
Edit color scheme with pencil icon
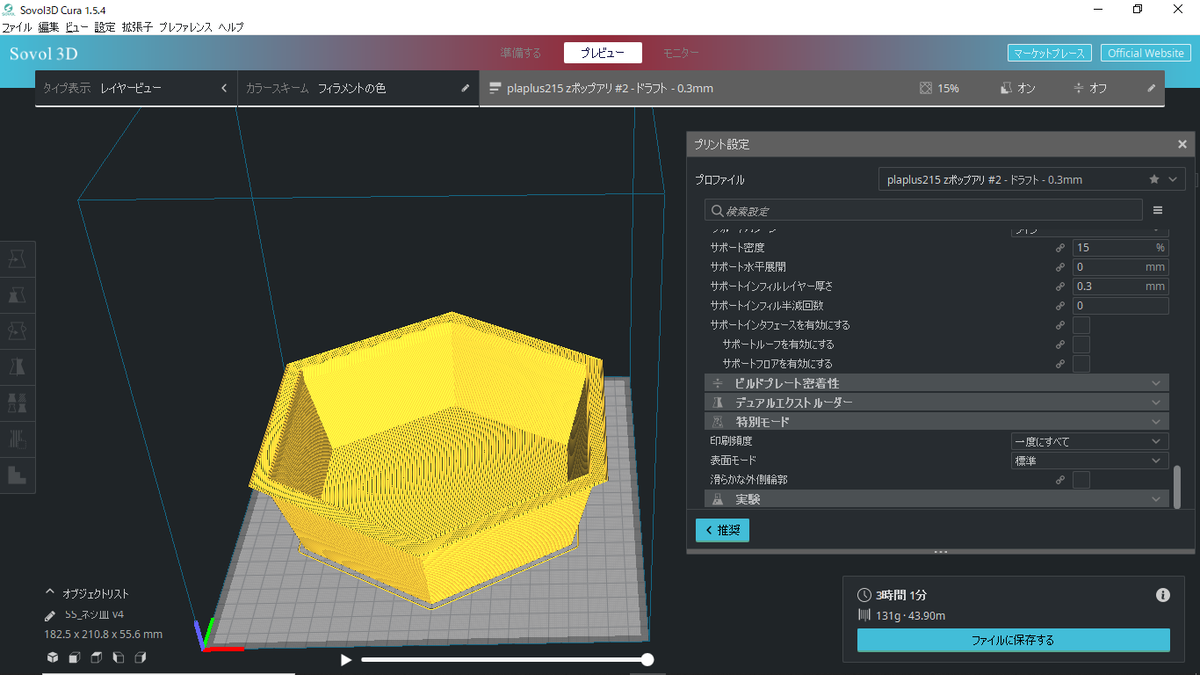[465, 88]
